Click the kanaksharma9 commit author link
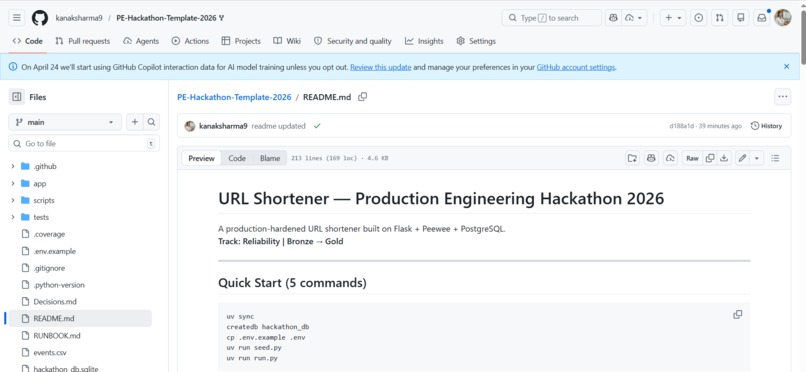 223,126
